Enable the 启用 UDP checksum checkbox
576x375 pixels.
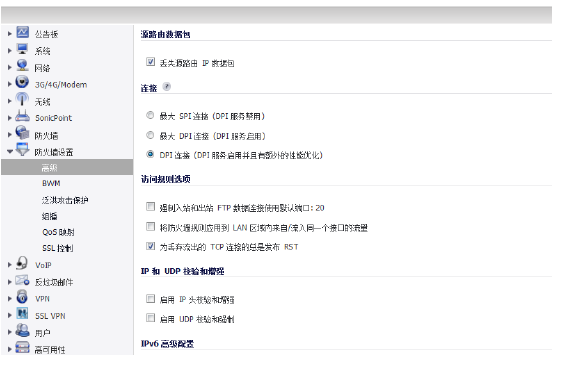[x=150, y=318]
